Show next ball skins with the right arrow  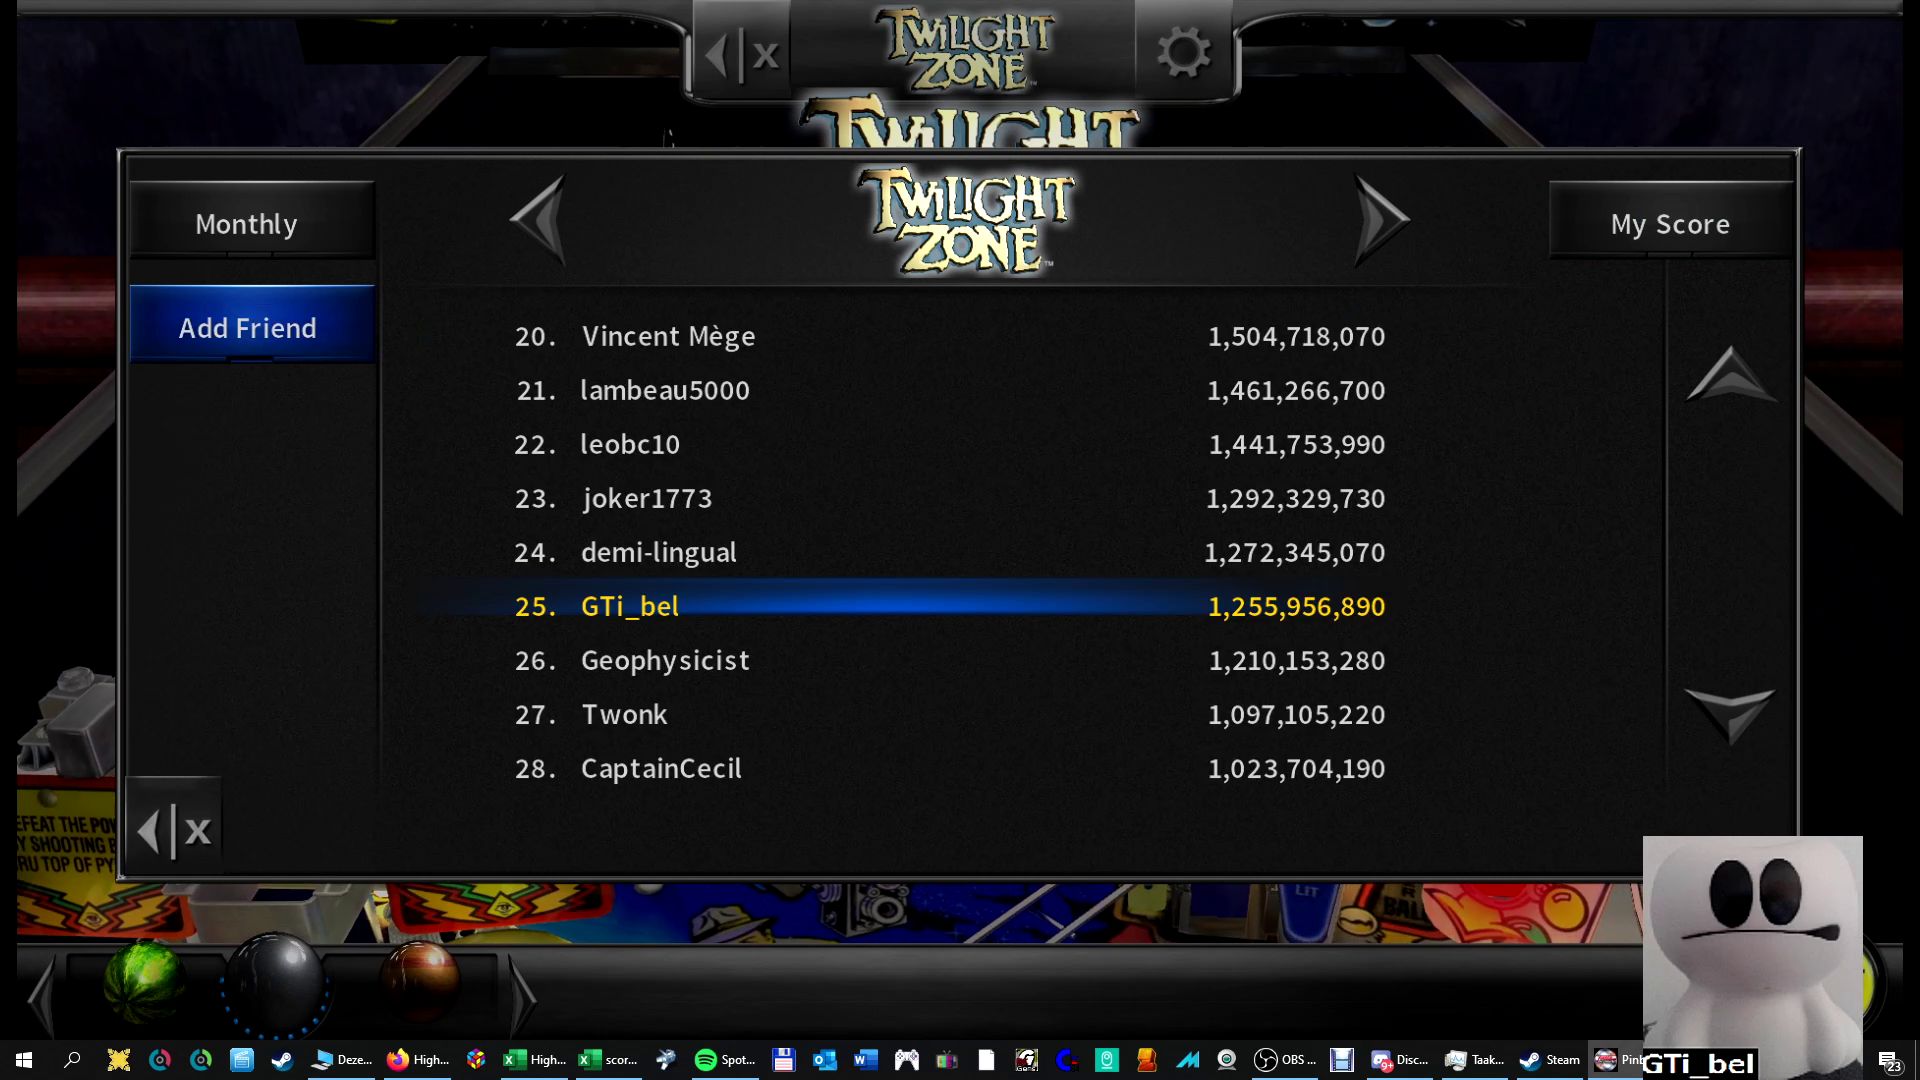(523, 995)
